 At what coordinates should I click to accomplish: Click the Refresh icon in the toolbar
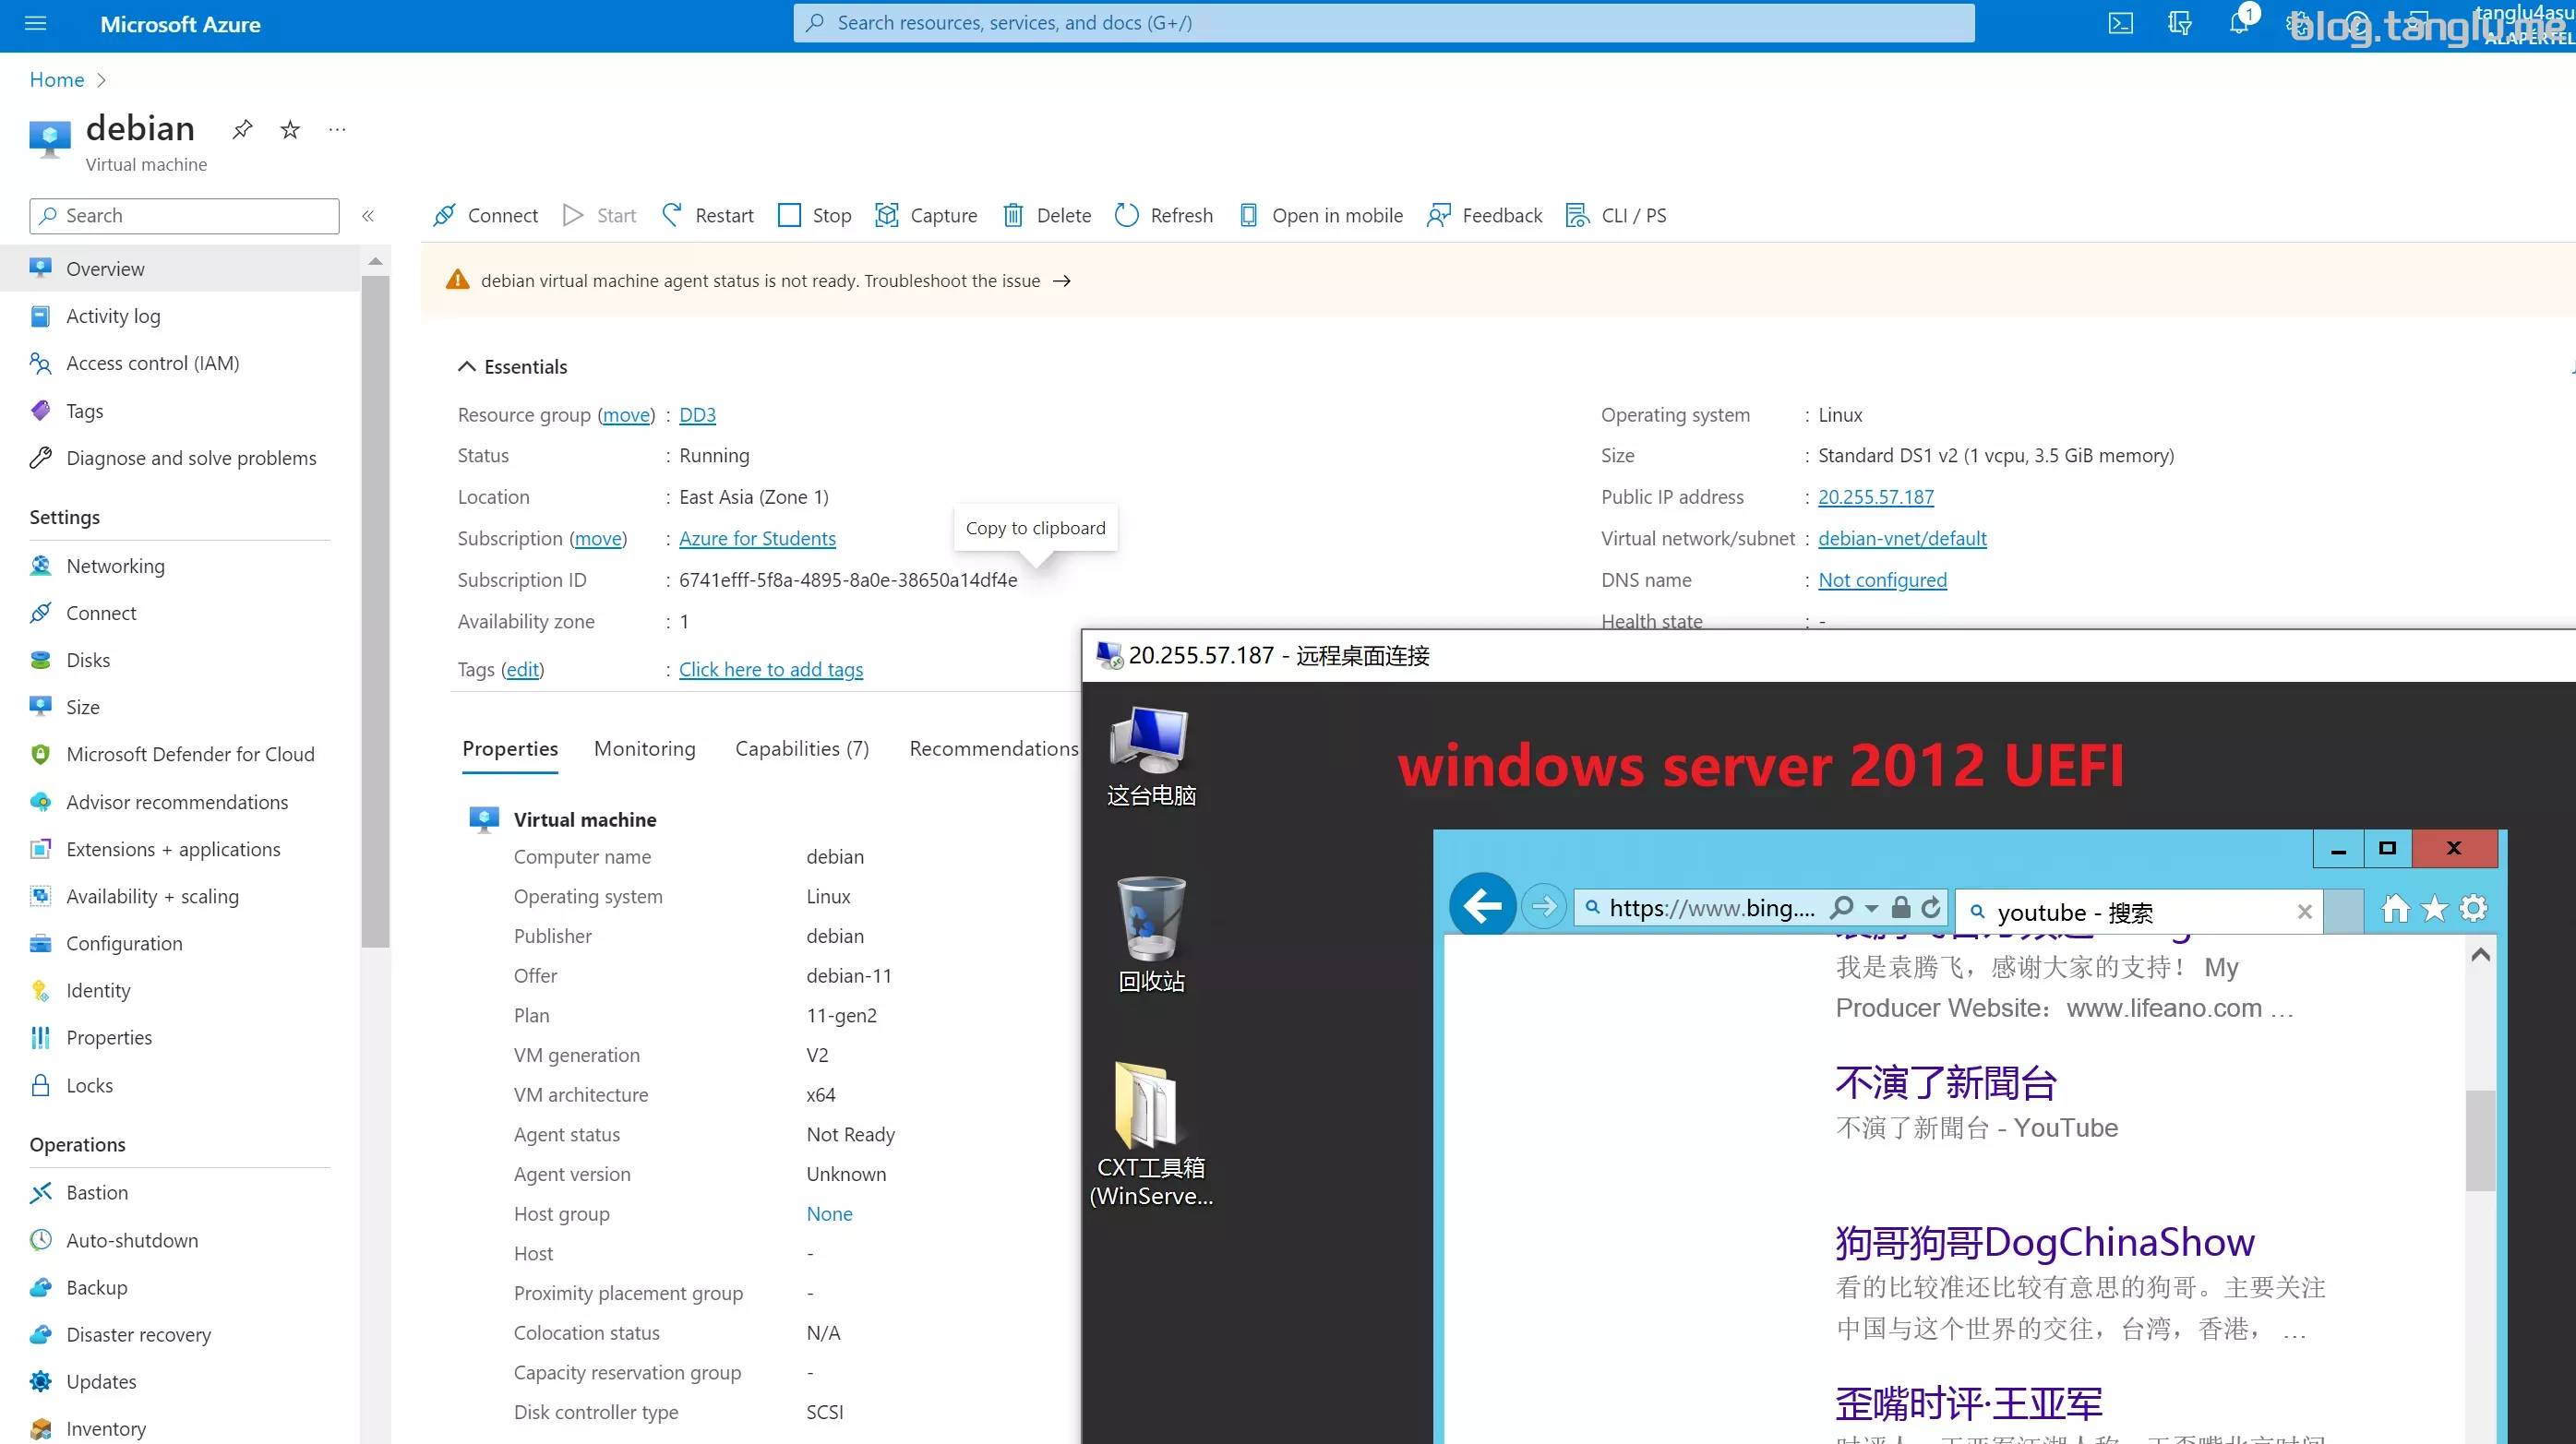[x=1127, y=215]
